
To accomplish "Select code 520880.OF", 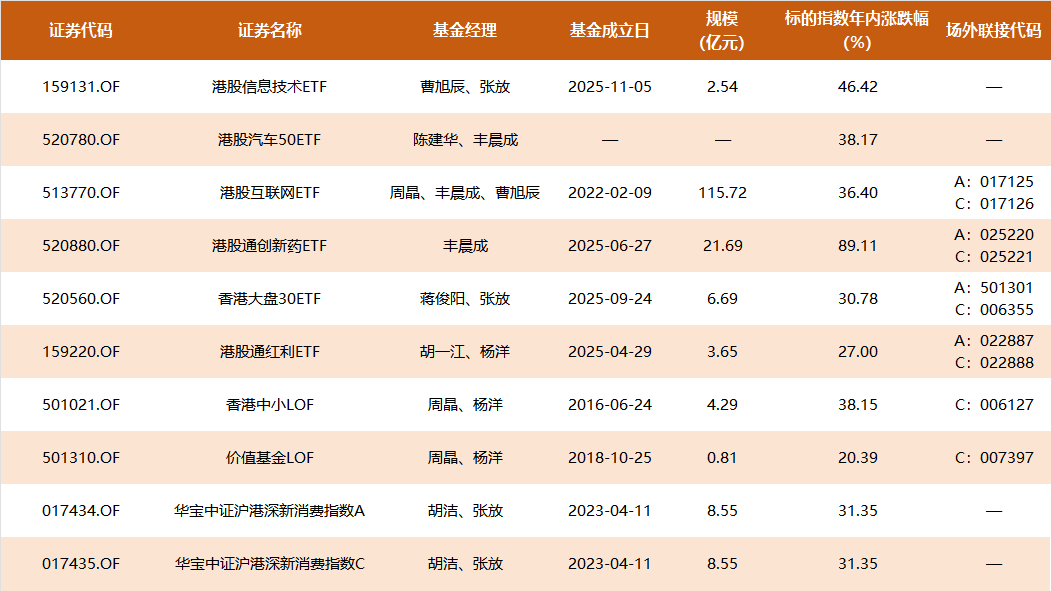I will click(x=81, y=246).
